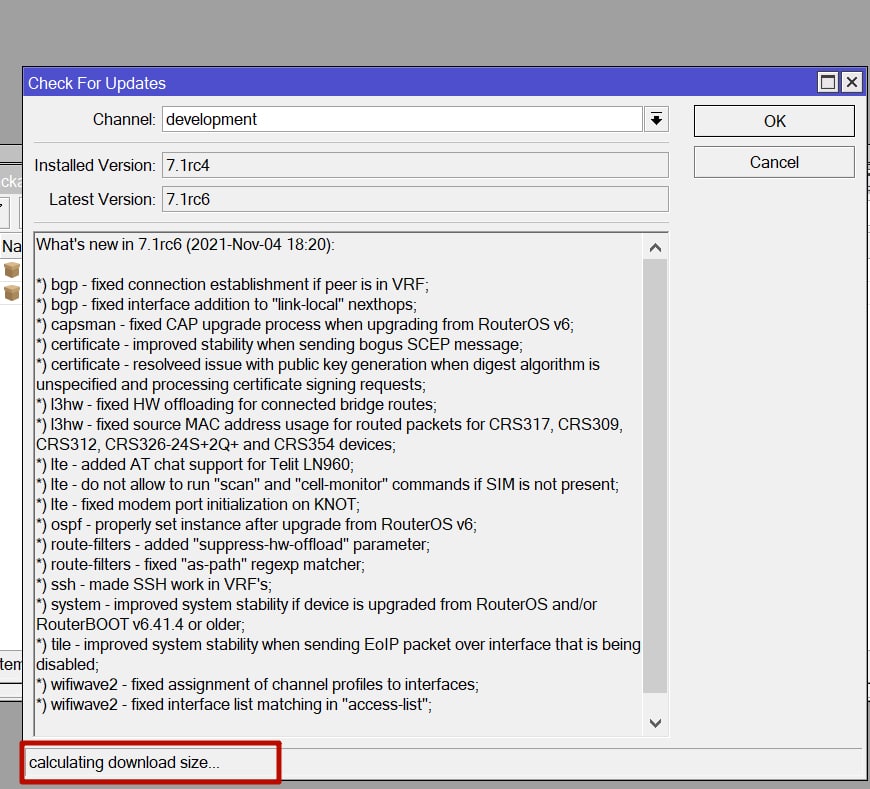Click the "What's new in 7.1rc6" heading line
Viewport: 870px width, 789px height.
185,245
